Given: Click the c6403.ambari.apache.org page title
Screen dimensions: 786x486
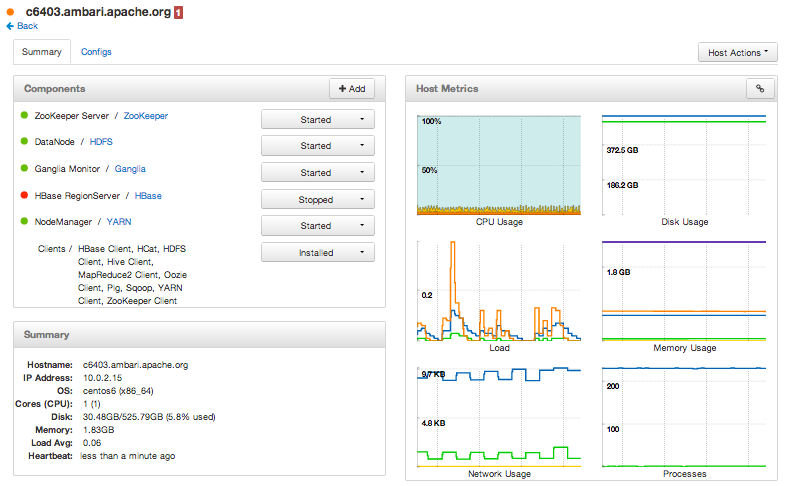Looking at the screenshot, I should coord(98,12).
